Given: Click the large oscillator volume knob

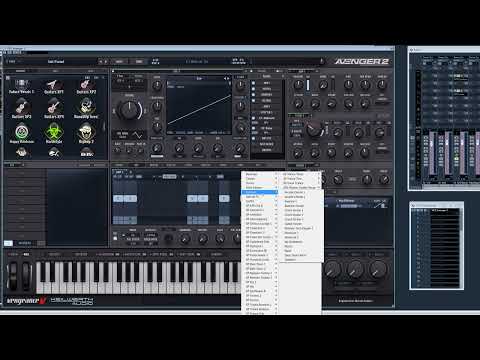Looking at the screenshot, I should [129, 110].
